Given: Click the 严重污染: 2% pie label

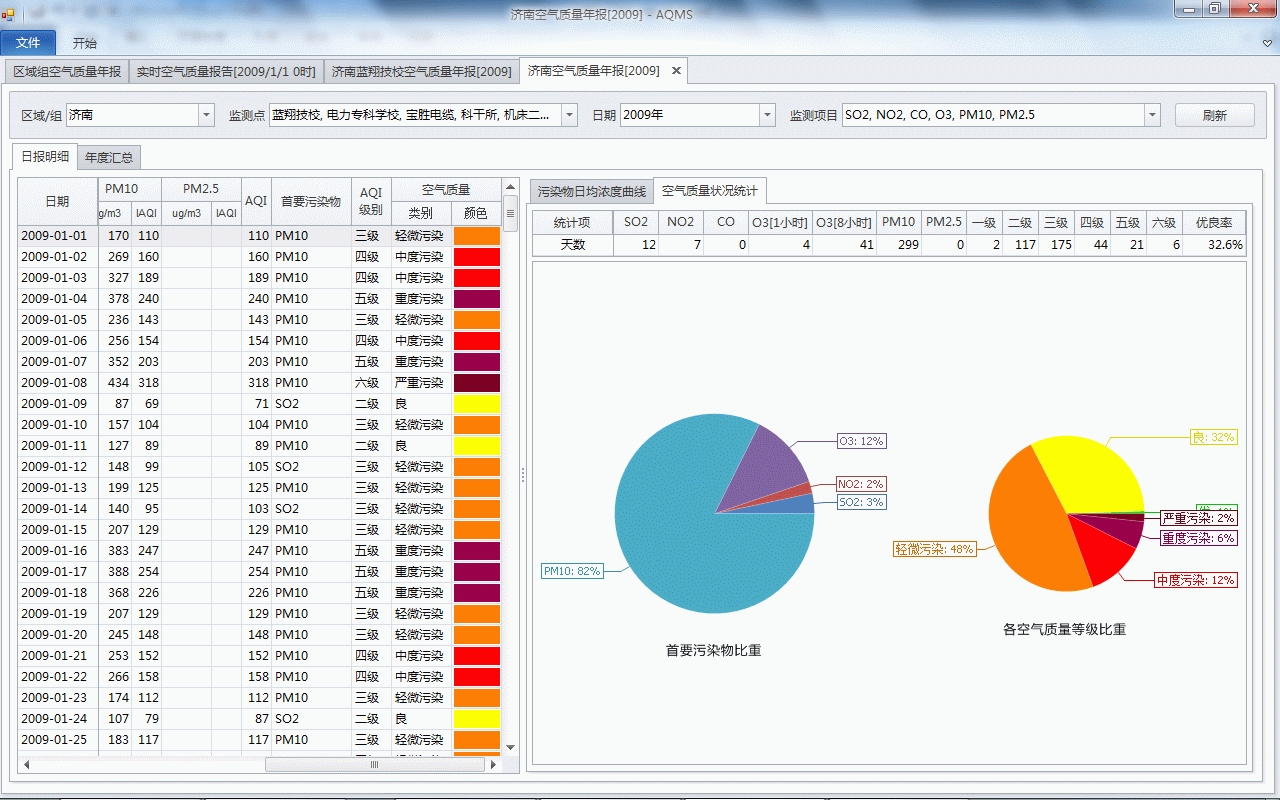Looking at the screenshot, I should click(x=1199, y=518).
